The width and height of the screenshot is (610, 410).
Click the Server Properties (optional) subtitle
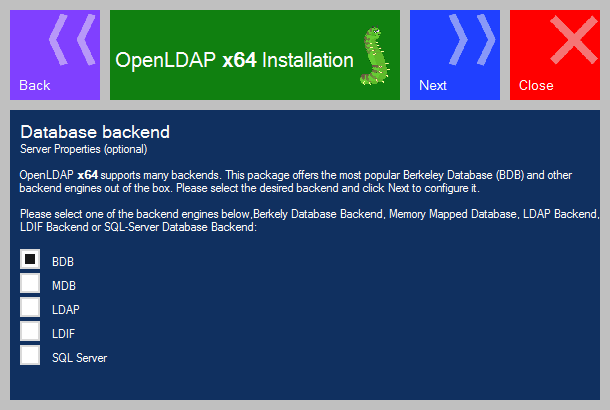point(84,149)
